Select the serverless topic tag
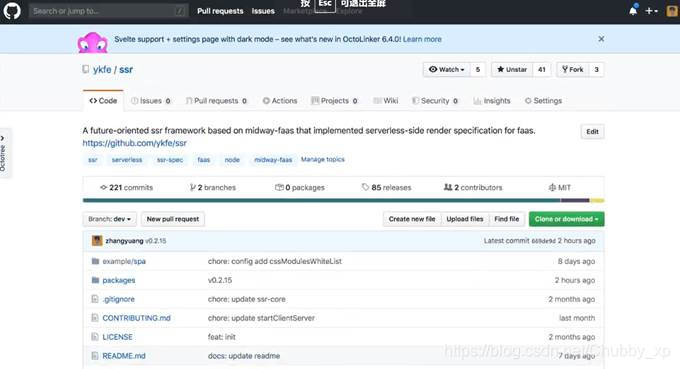The height and width of the screenshot is (369, 680). 127,160
